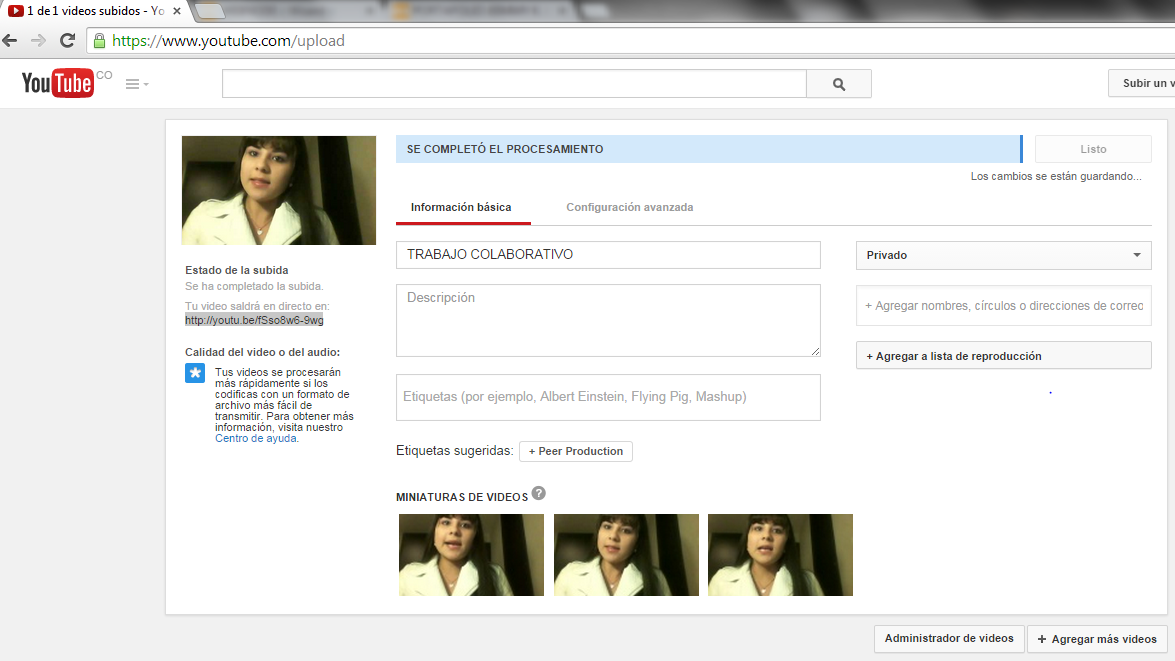The height and width of the screenshot is (661, 1175).
Task: Click the help question mark beside Miniaturas
Action: [x=539, y=493]
